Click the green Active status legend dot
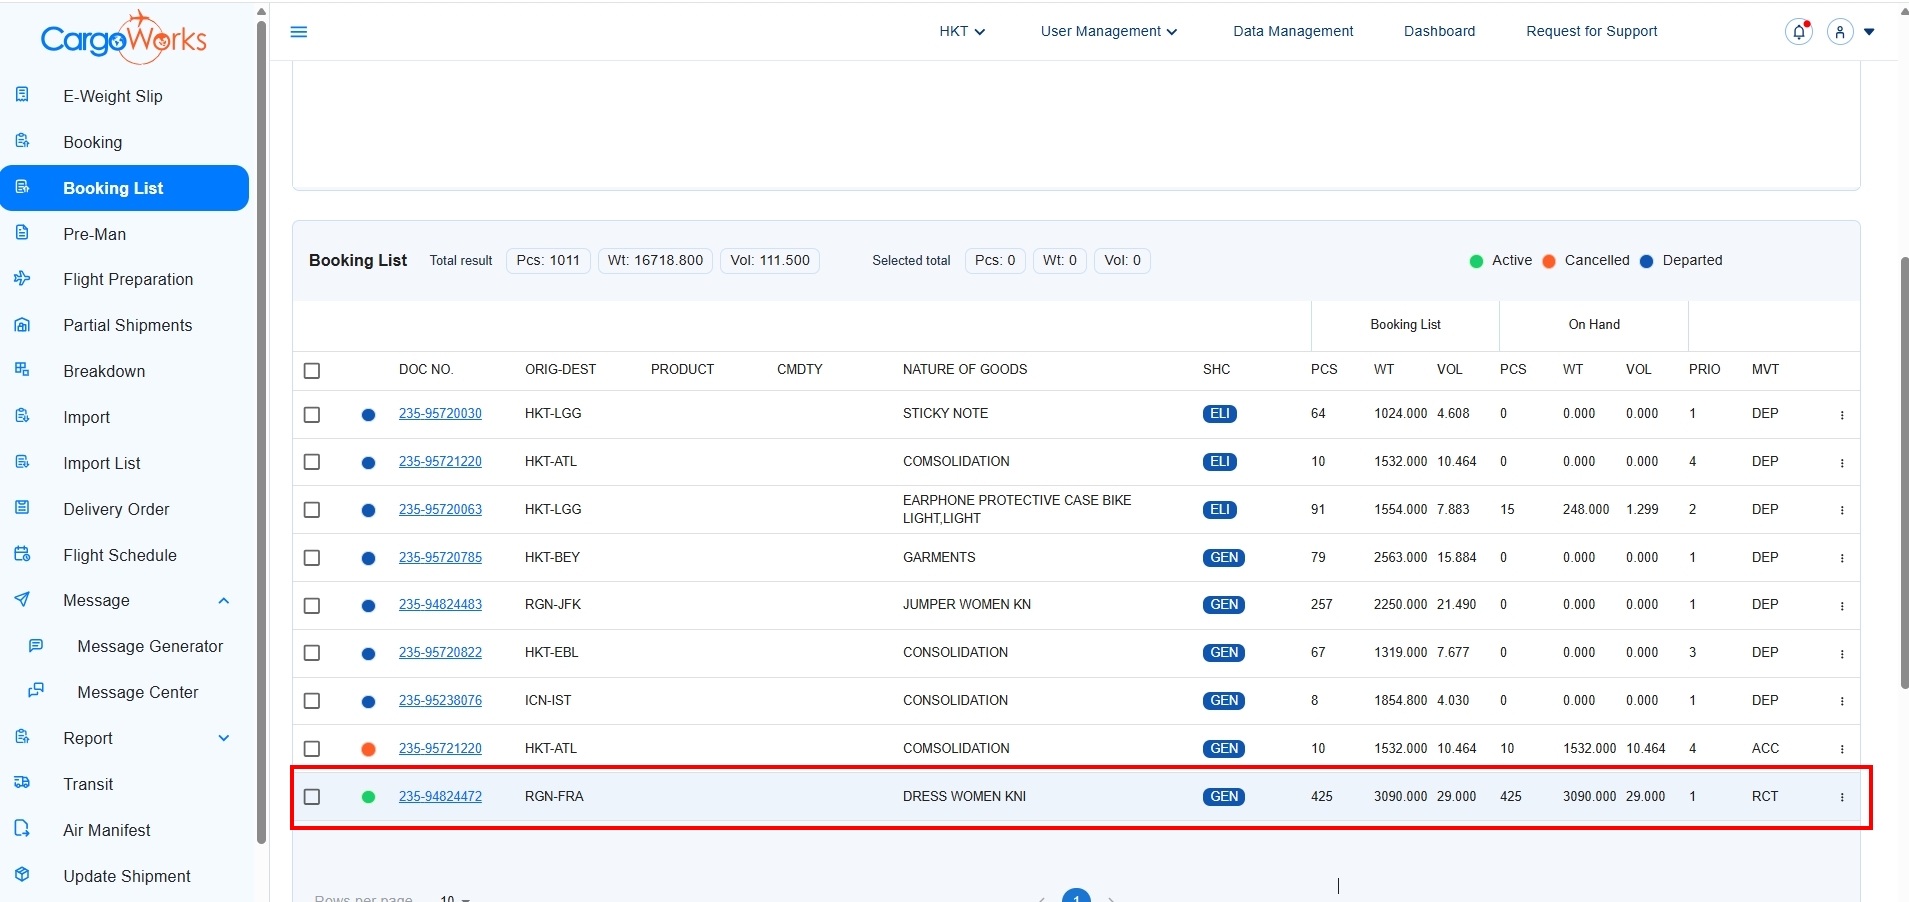The height and width of the screenshot is (902, 1909). [x=1476, y=261]
